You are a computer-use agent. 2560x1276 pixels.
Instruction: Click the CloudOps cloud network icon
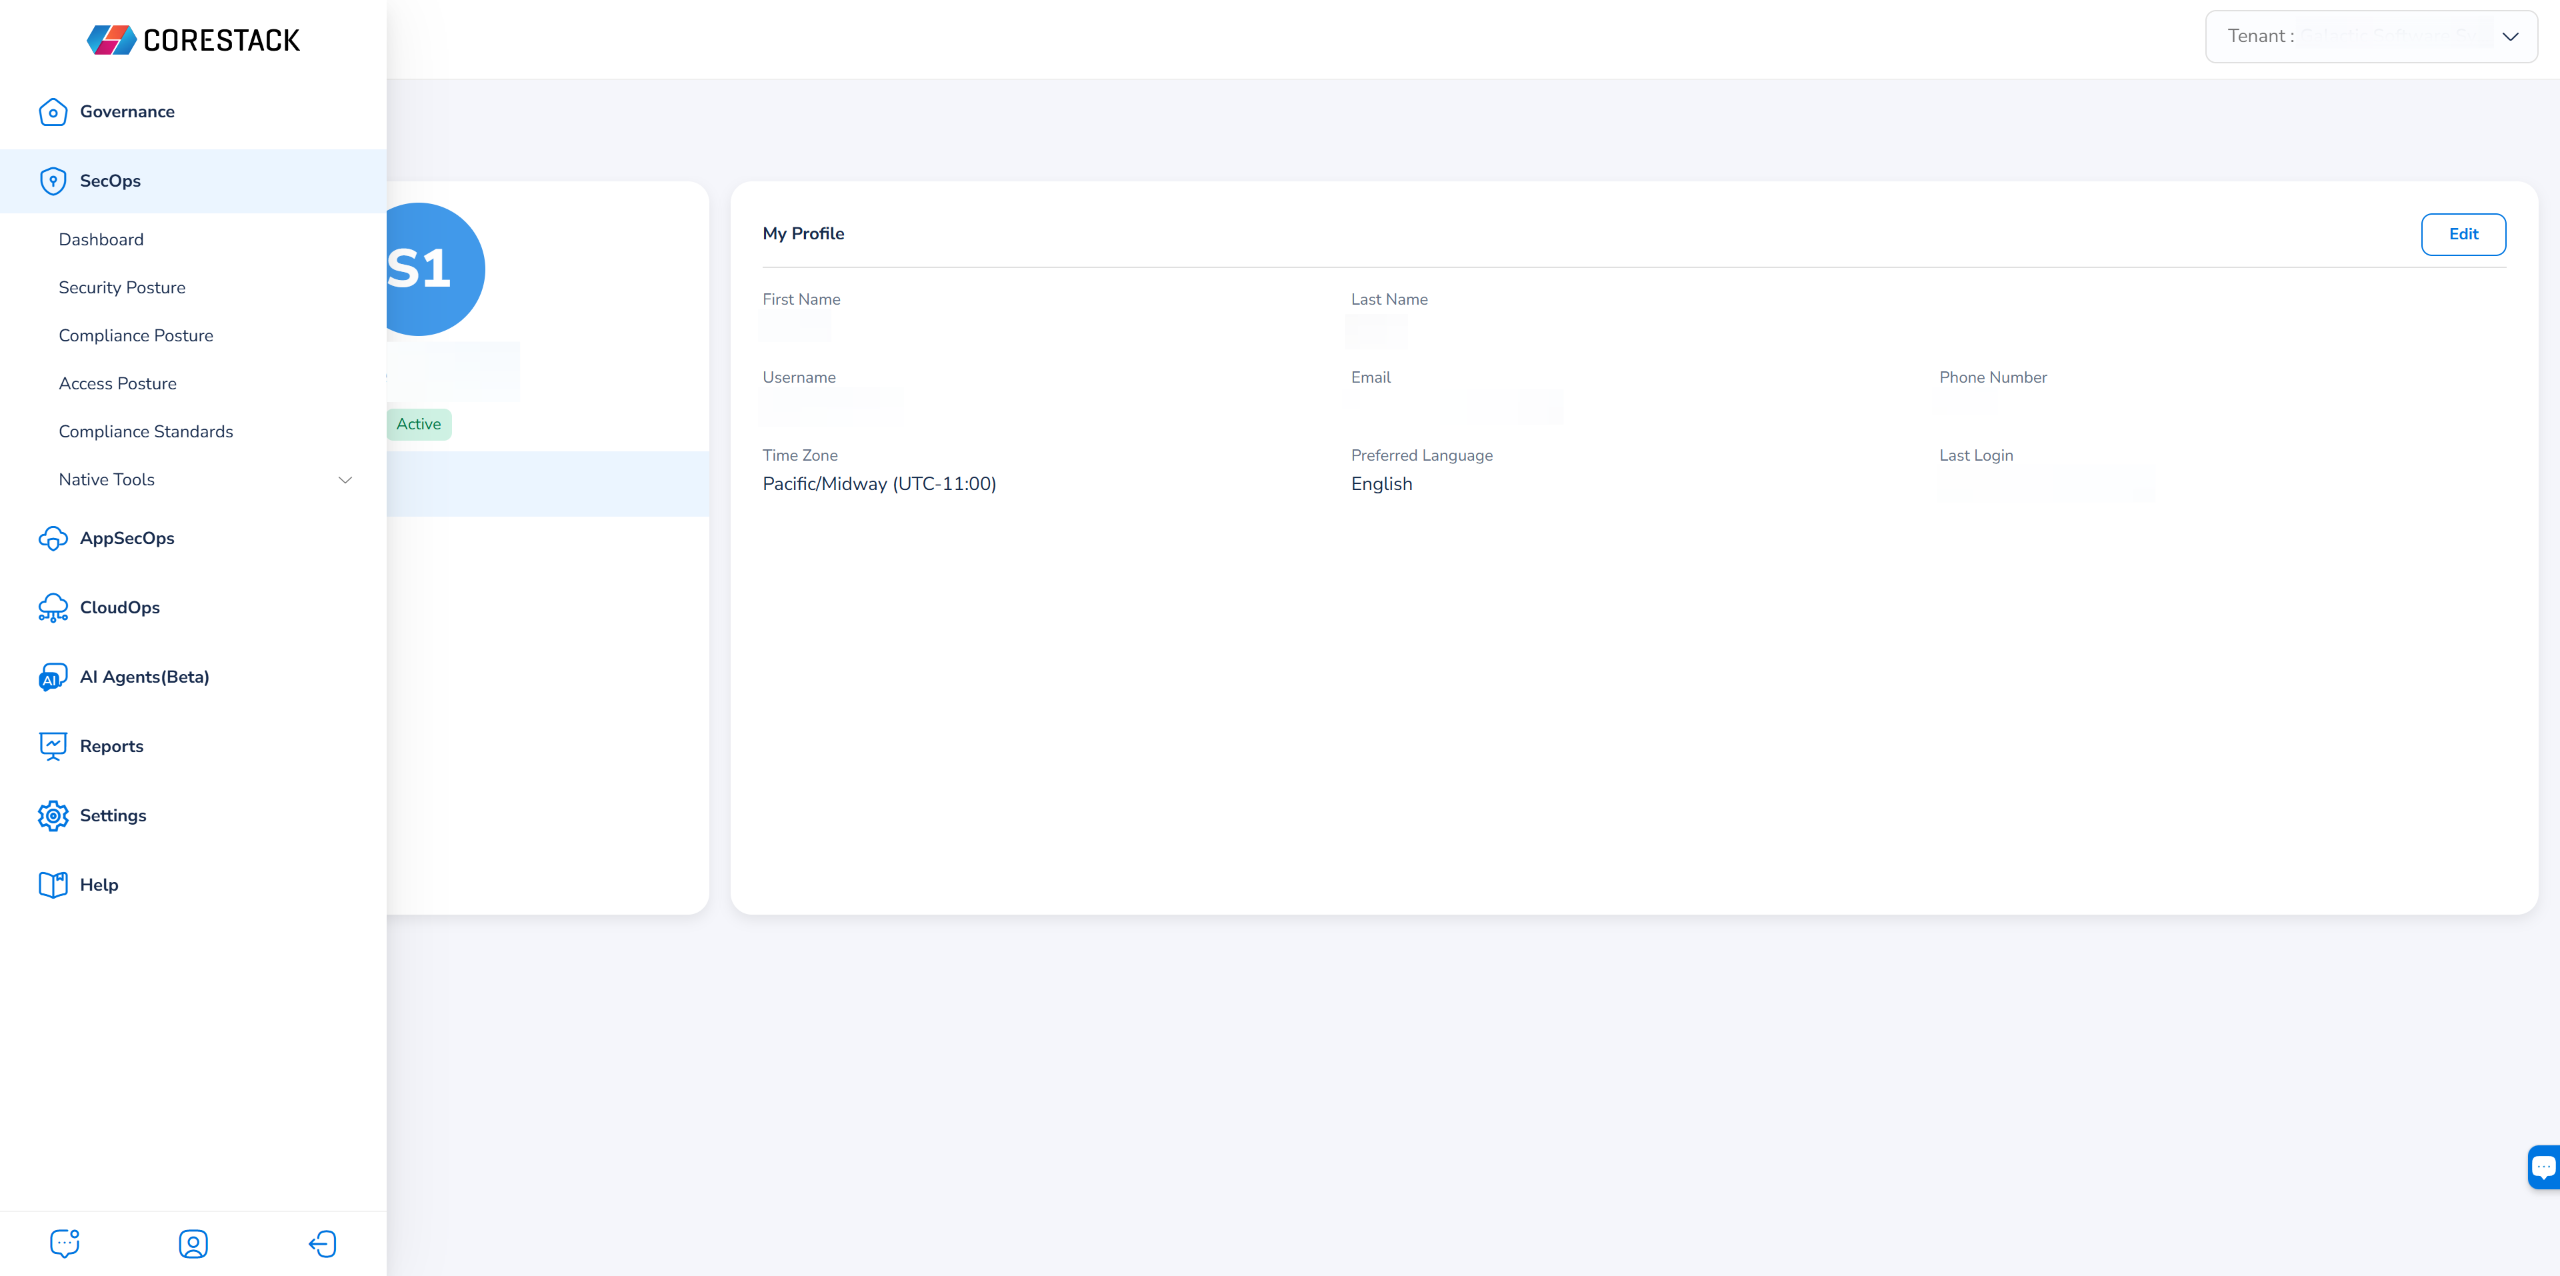tap(53, 608)
